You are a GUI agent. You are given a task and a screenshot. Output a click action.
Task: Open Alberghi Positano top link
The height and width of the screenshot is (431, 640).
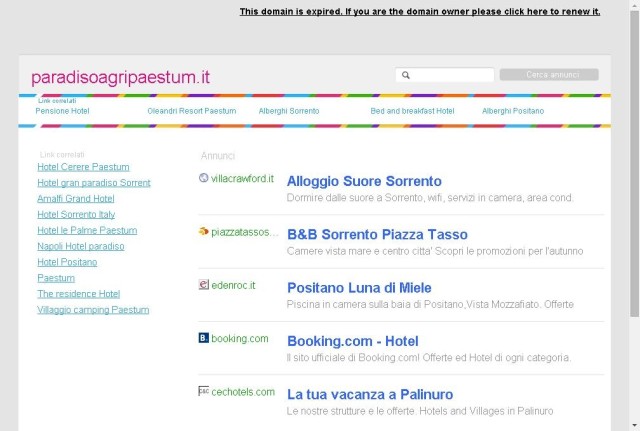point(513,111)
